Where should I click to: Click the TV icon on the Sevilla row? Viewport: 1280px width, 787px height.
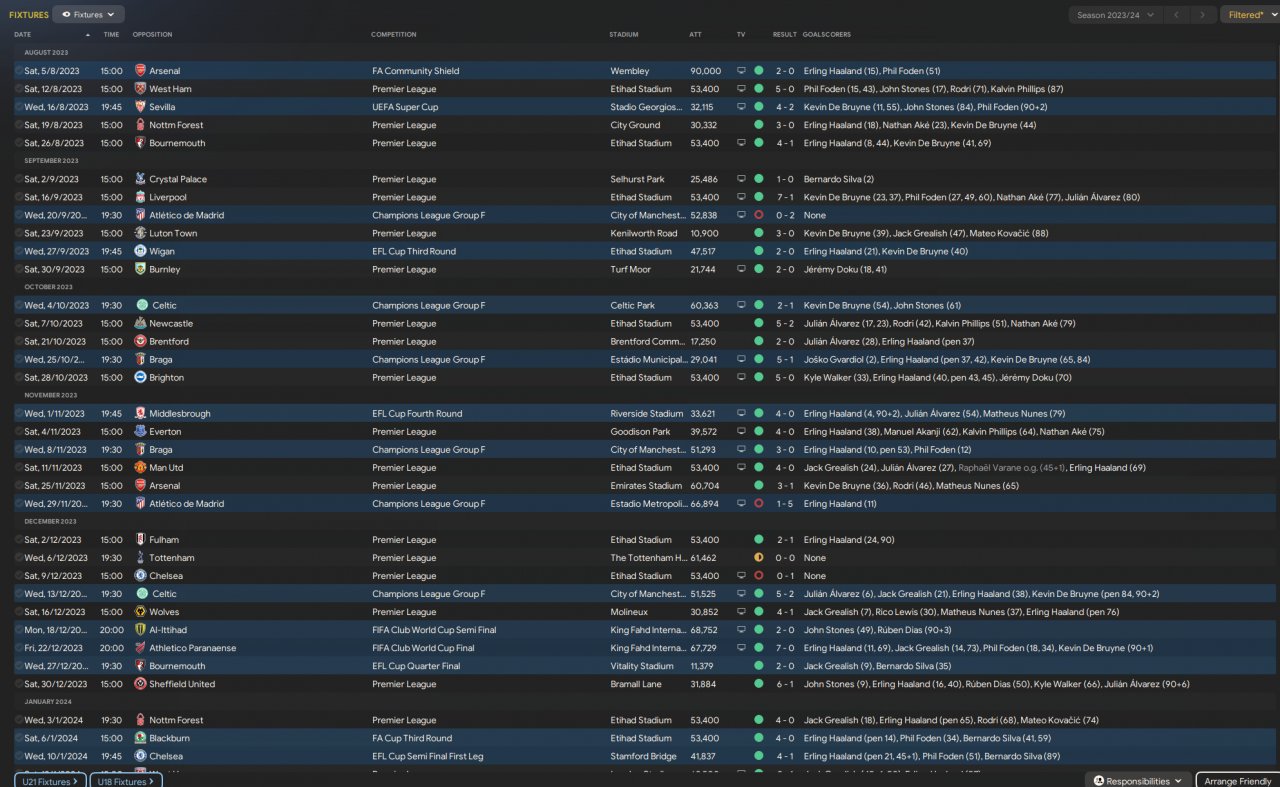[741, 107]
